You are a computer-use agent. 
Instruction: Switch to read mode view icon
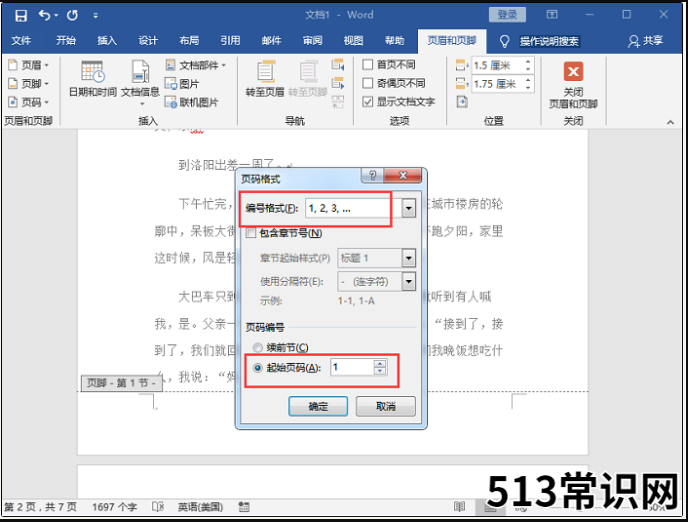click(x=459, y=507)
